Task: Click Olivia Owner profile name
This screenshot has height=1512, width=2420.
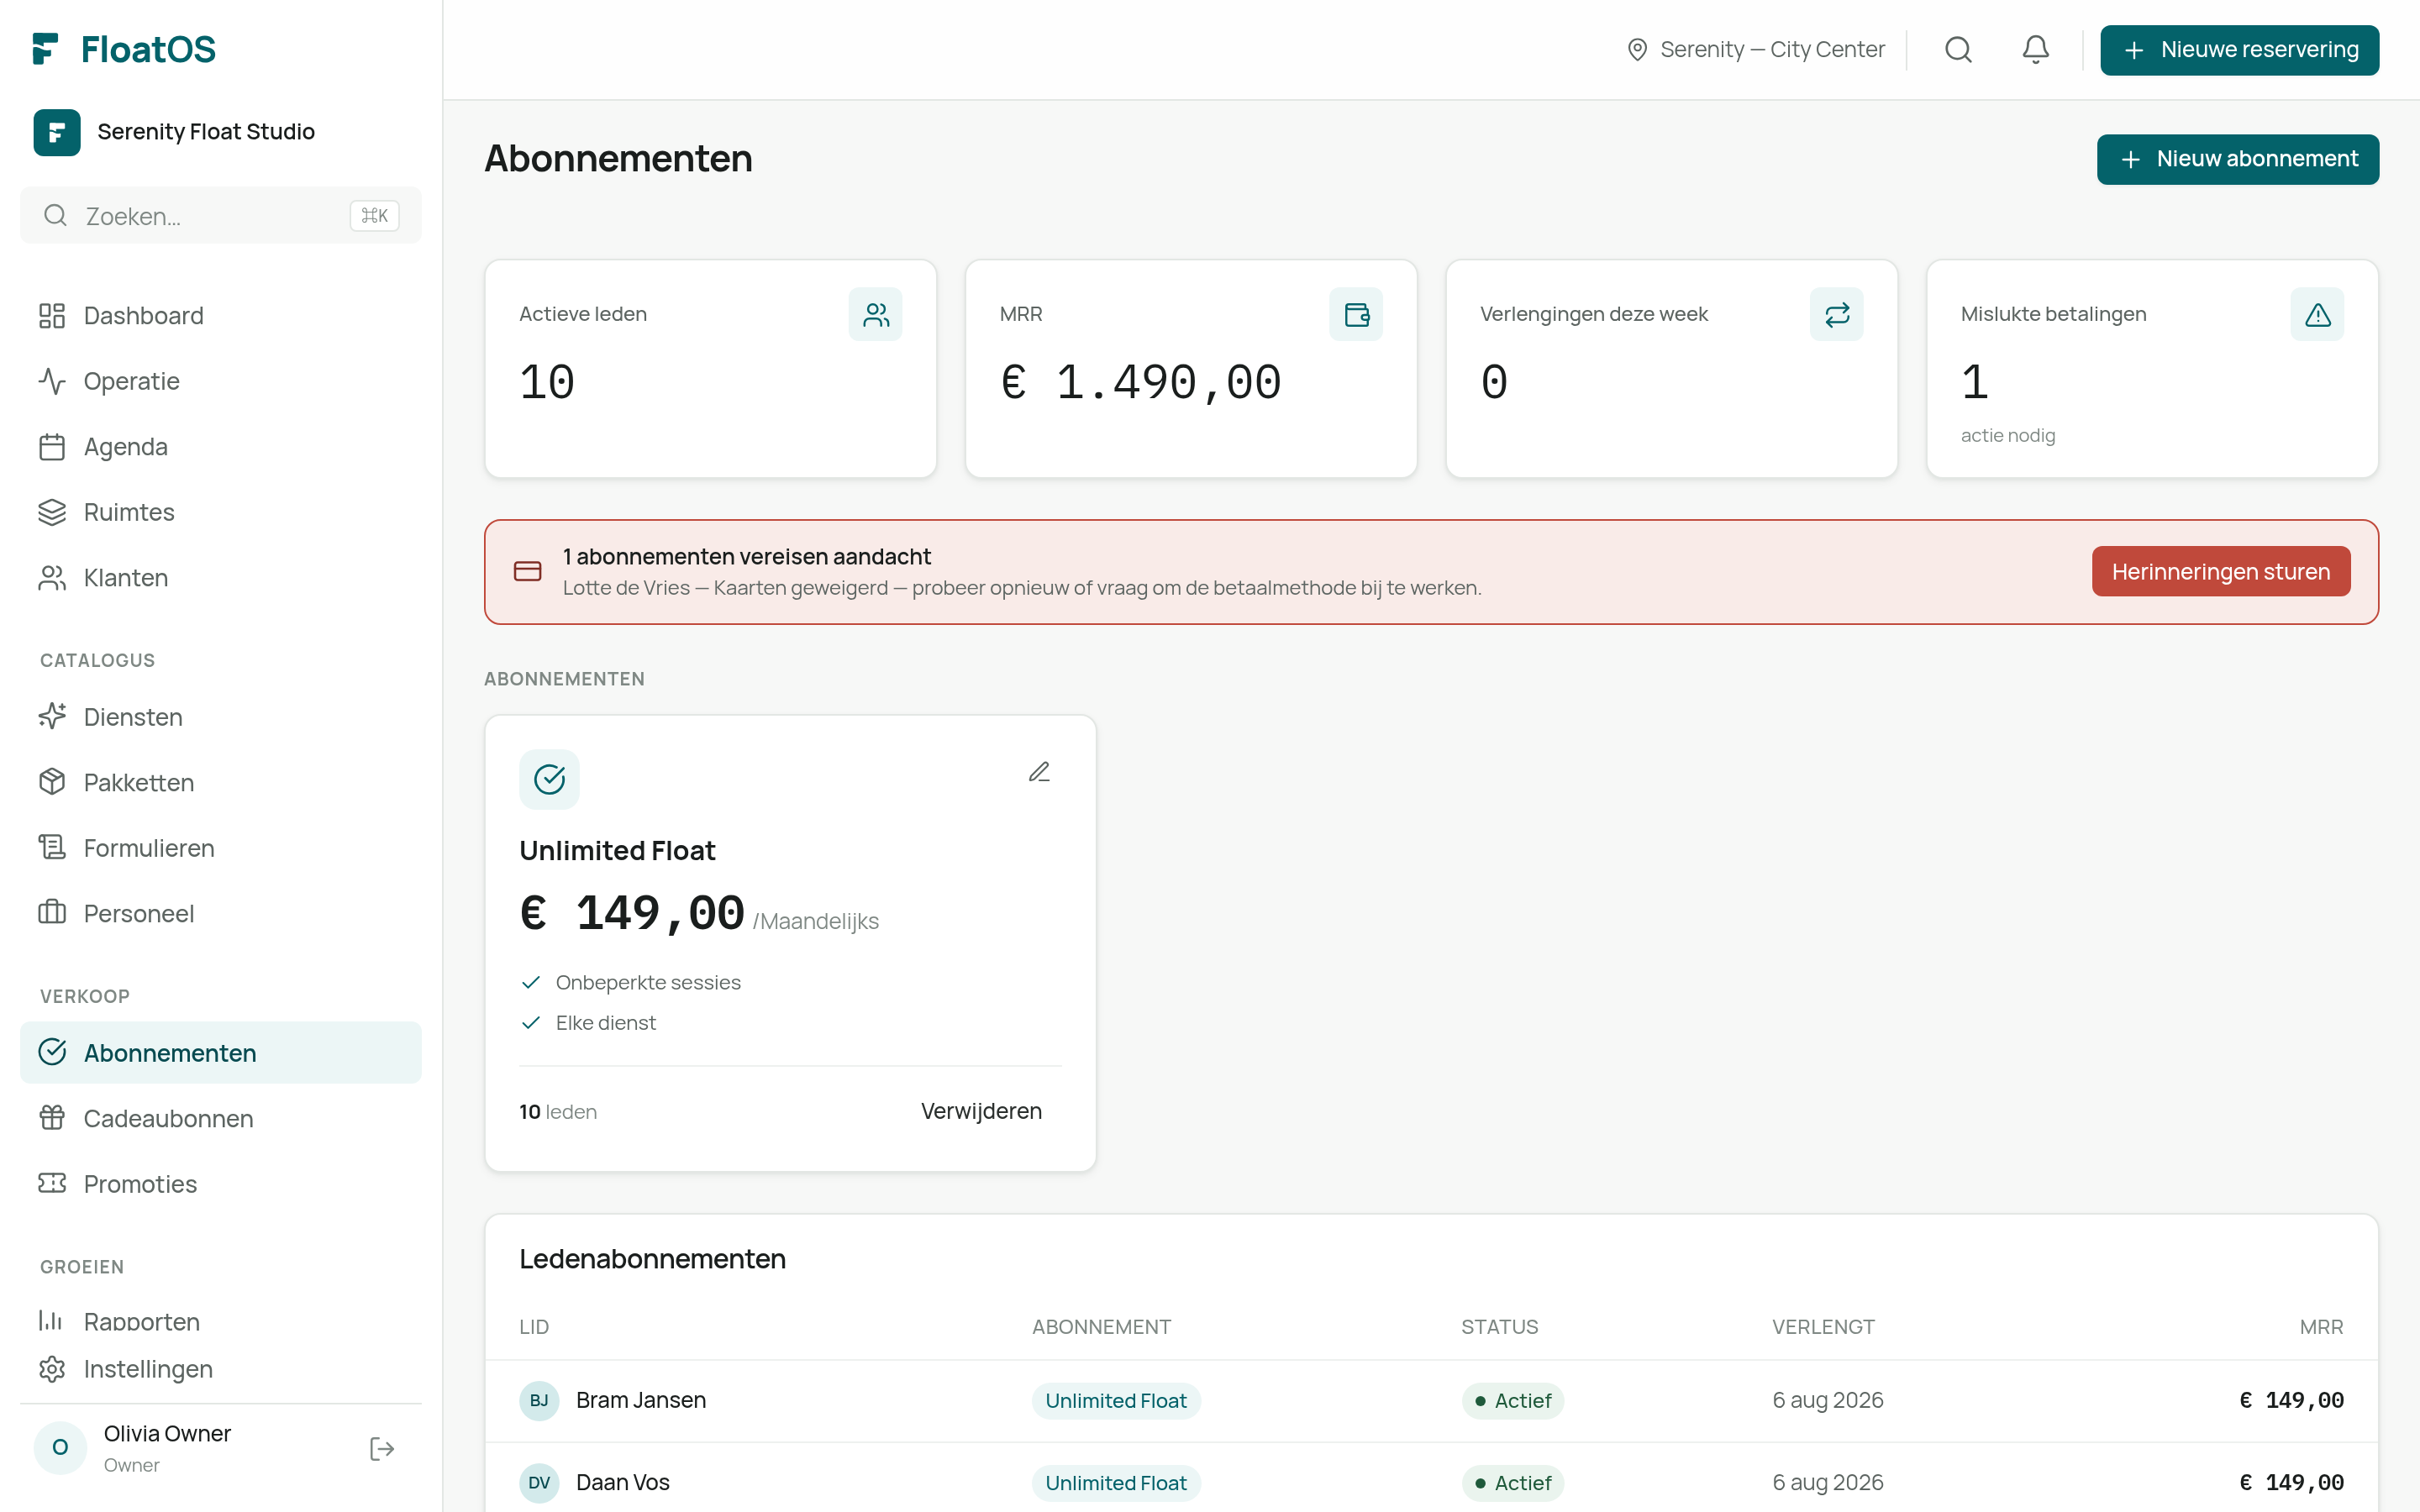Action: pyautogui.click(x=167, y=1433)
